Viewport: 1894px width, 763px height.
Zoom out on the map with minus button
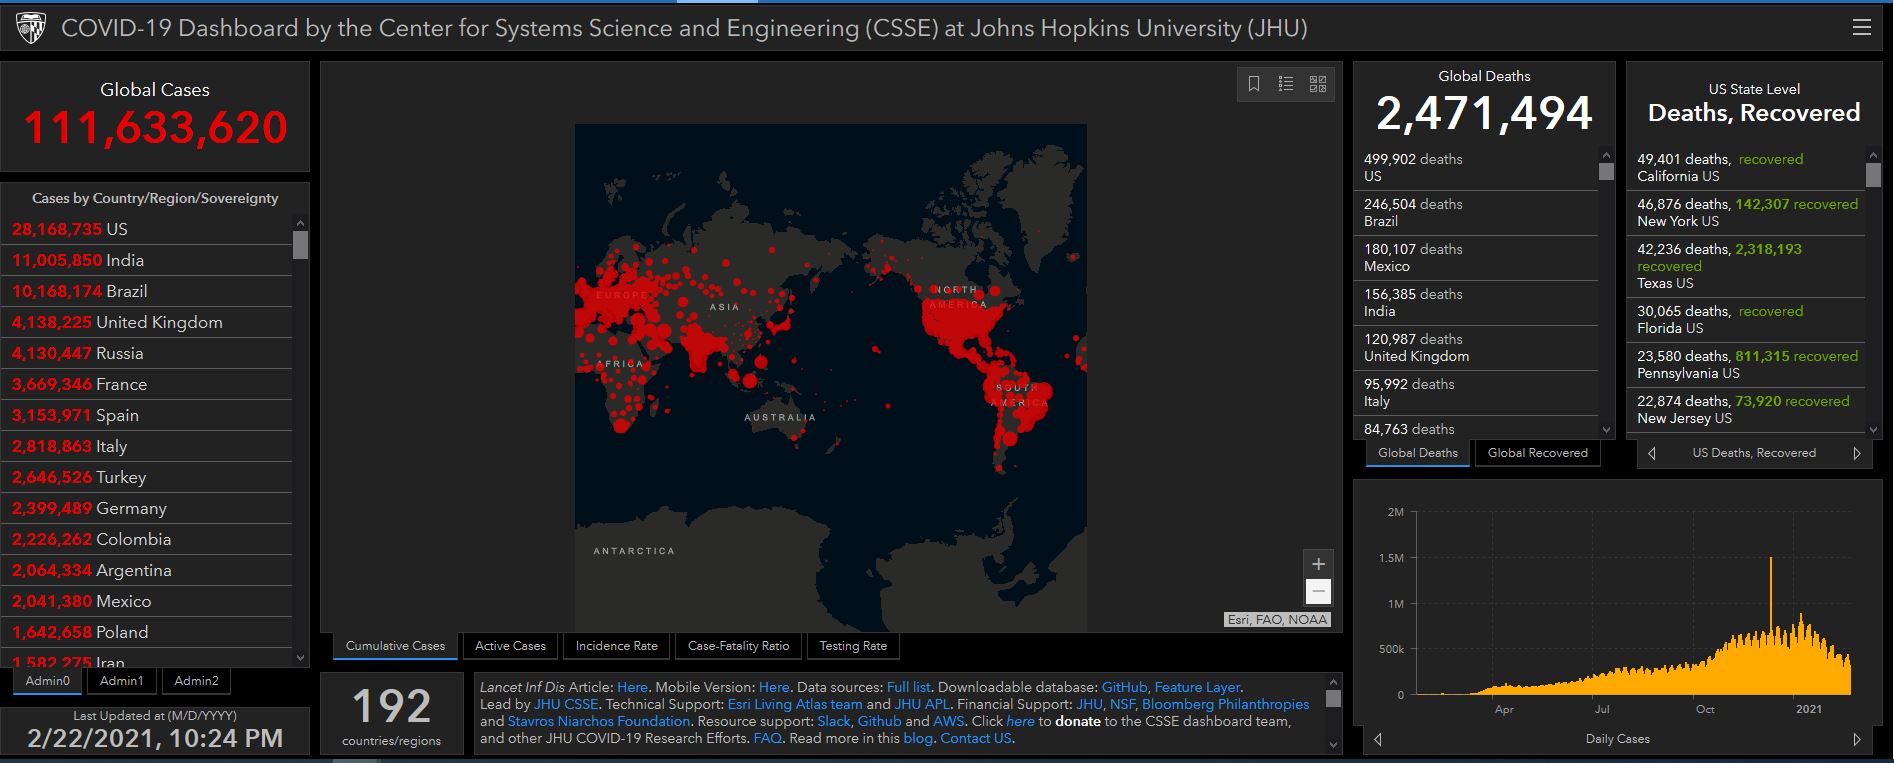[1318, 592]
